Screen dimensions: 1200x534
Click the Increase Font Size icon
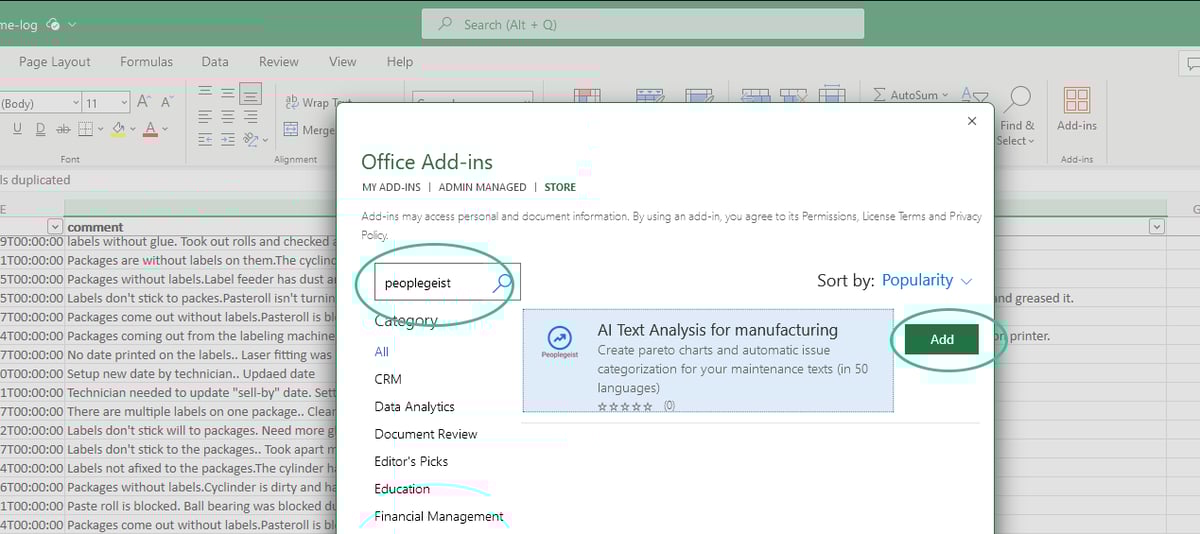coord(143,102)
